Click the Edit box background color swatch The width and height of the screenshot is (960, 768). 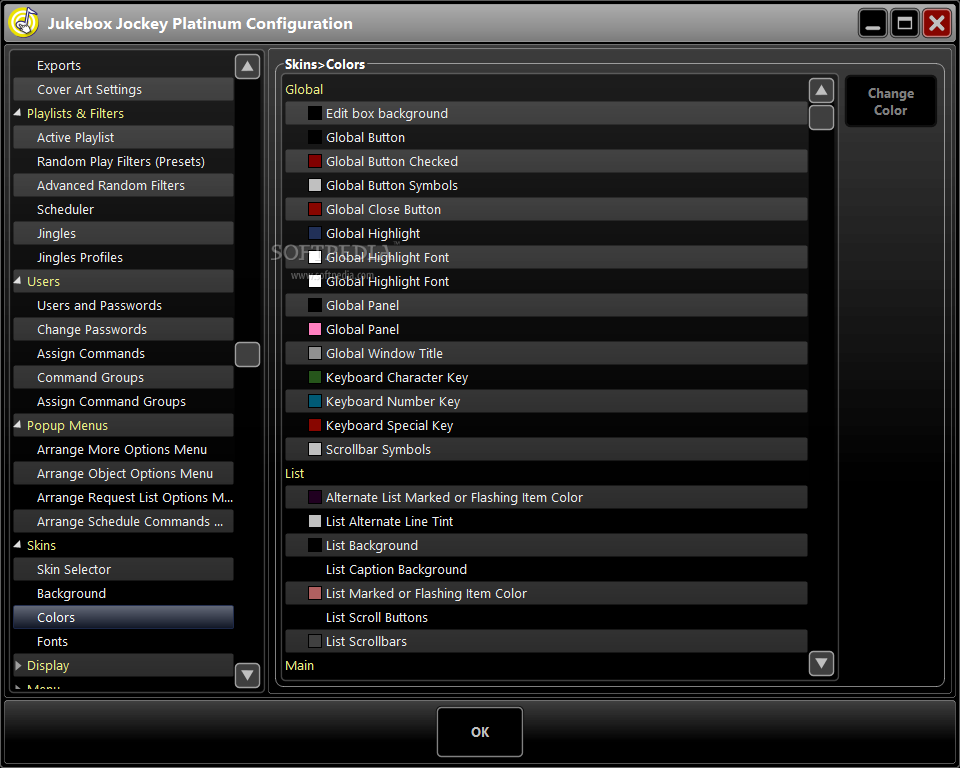coord(315,113)
